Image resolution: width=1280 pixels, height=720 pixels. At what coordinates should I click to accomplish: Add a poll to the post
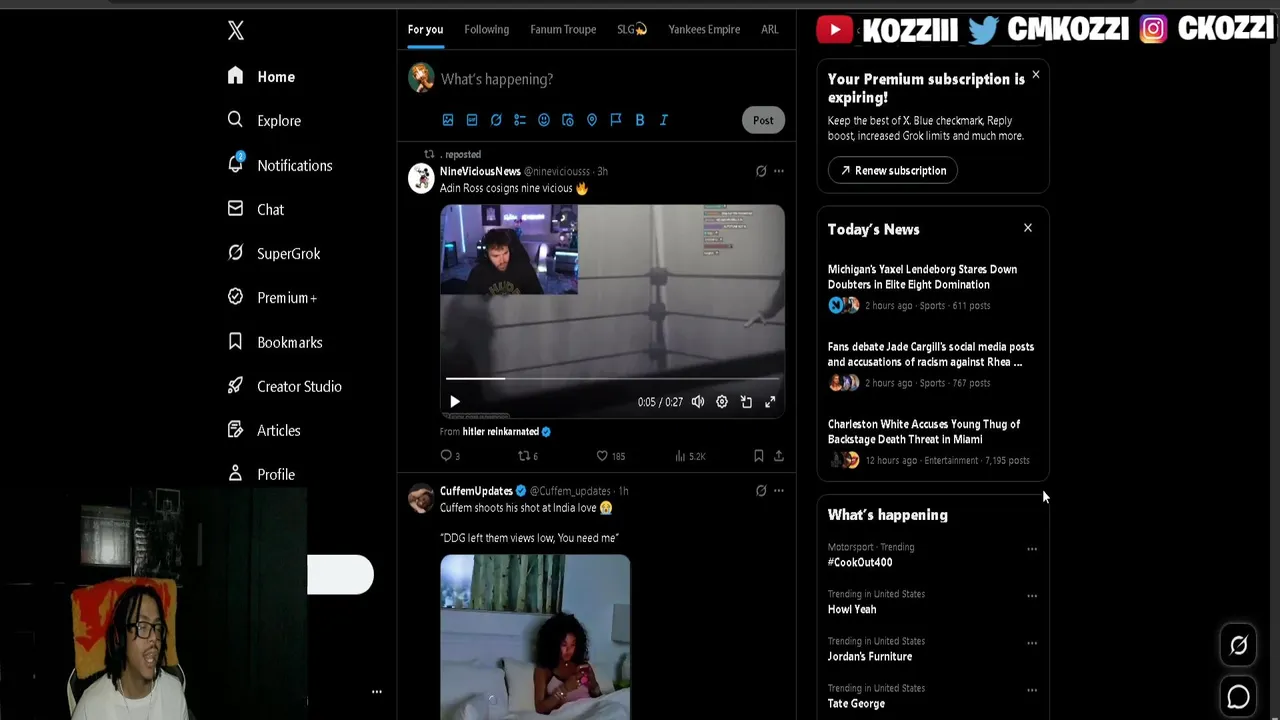click(x=520, y=120)
